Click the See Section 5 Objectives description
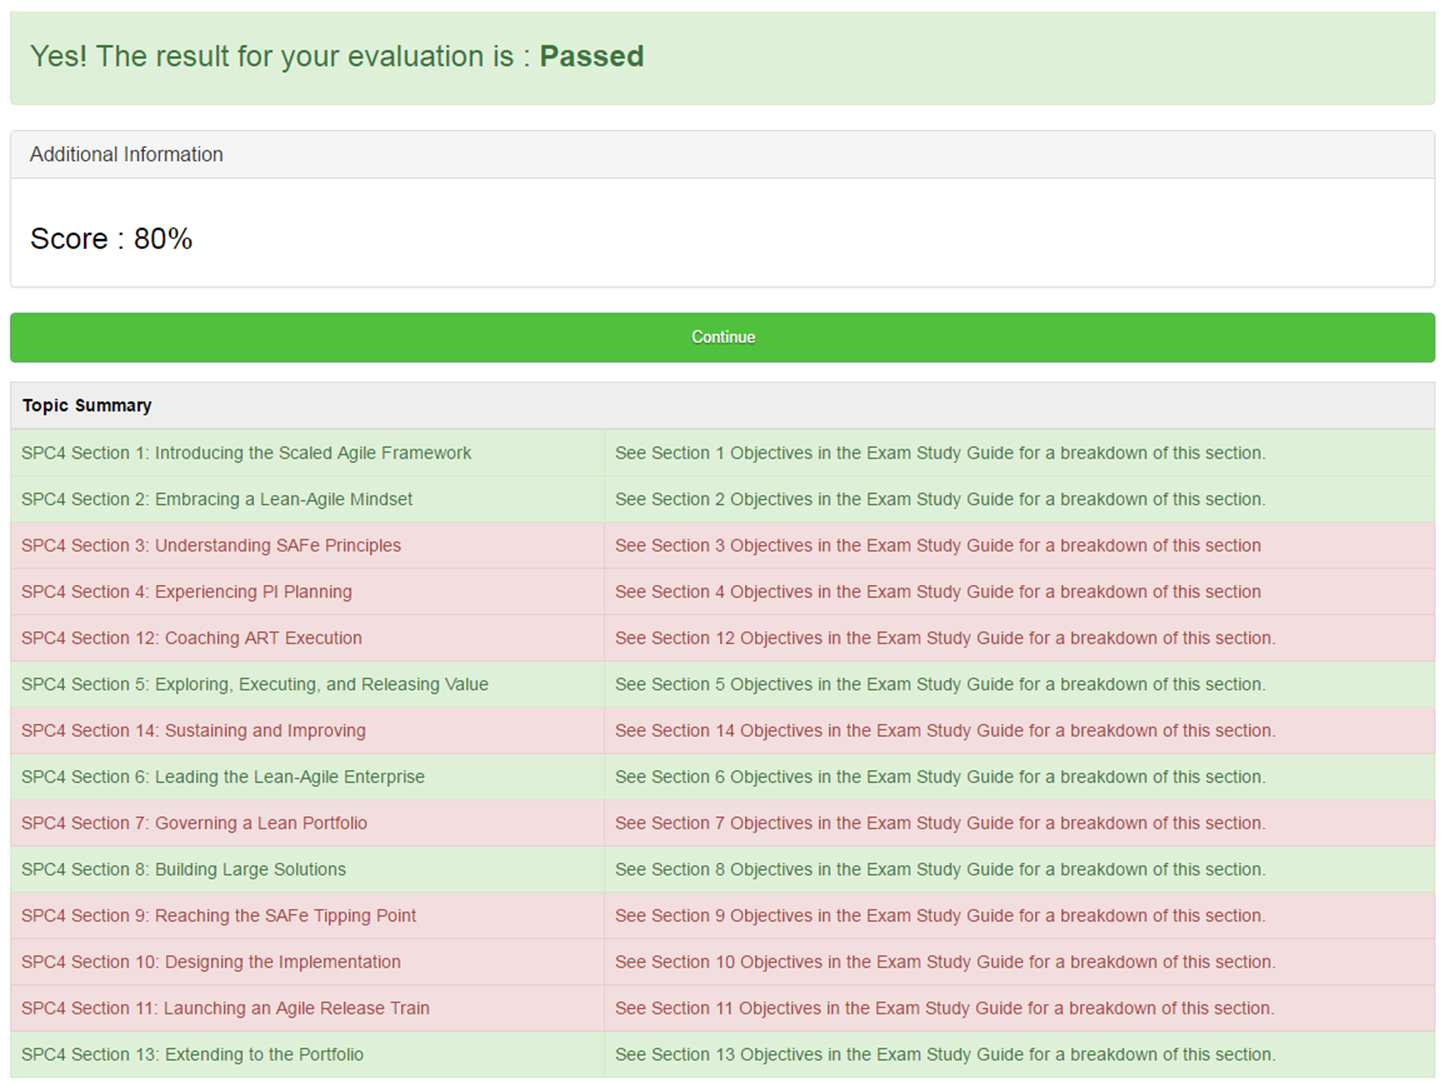This screenshot has width=1443, height=1083. click(940, 684)
